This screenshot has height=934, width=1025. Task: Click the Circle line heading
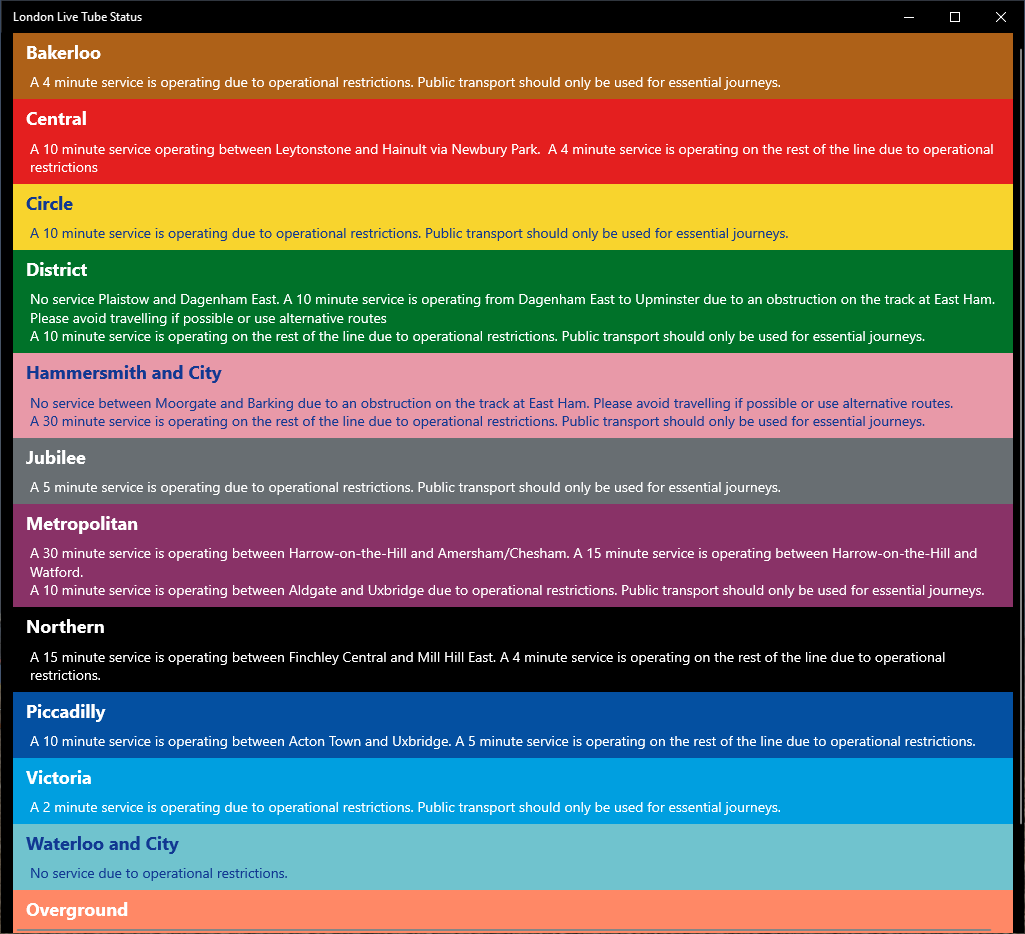pos(49,204)
